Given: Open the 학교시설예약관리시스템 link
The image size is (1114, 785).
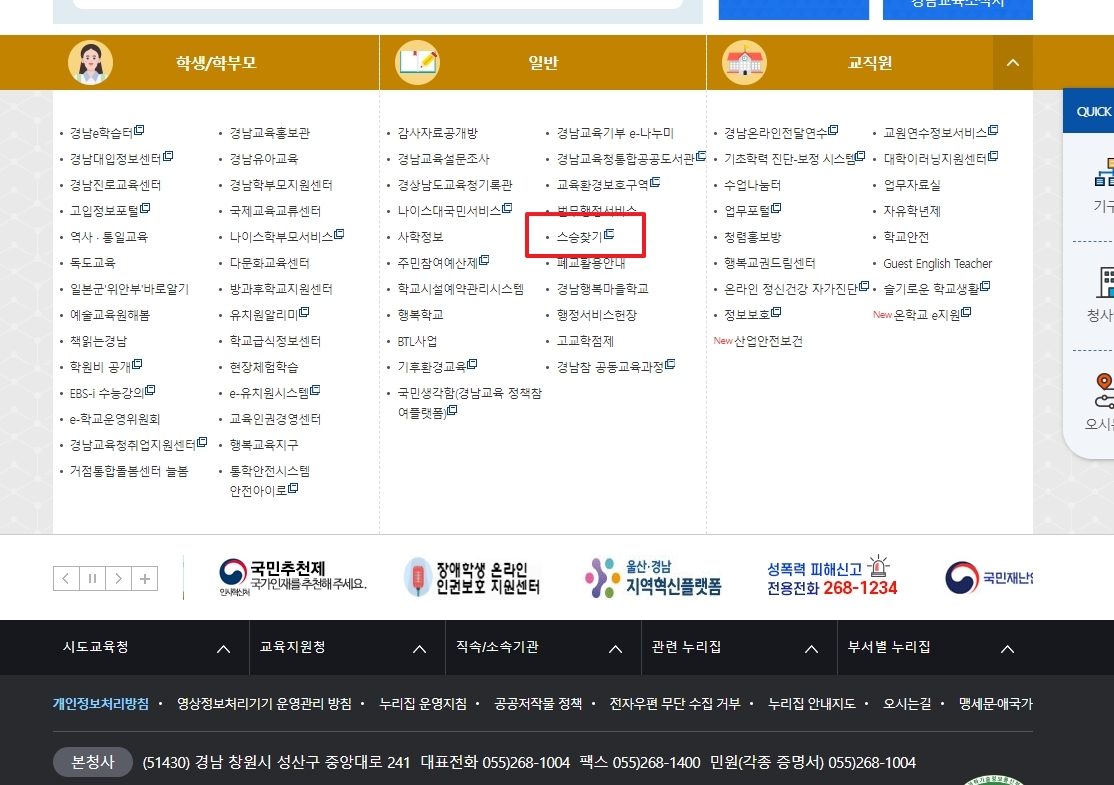Looking at the screenshot, I should tap(460, 289).
